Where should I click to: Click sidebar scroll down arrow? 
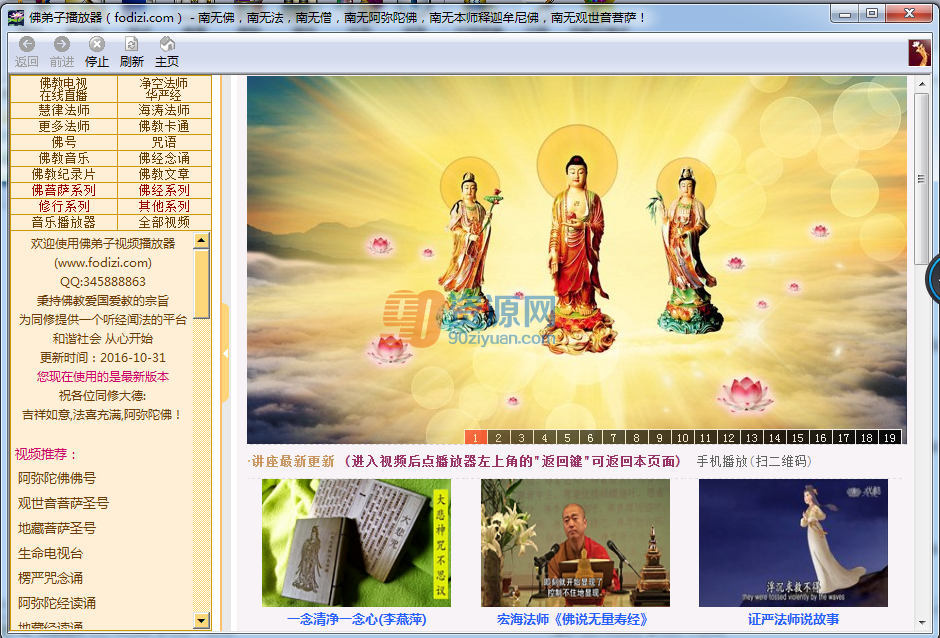(201, 620)
